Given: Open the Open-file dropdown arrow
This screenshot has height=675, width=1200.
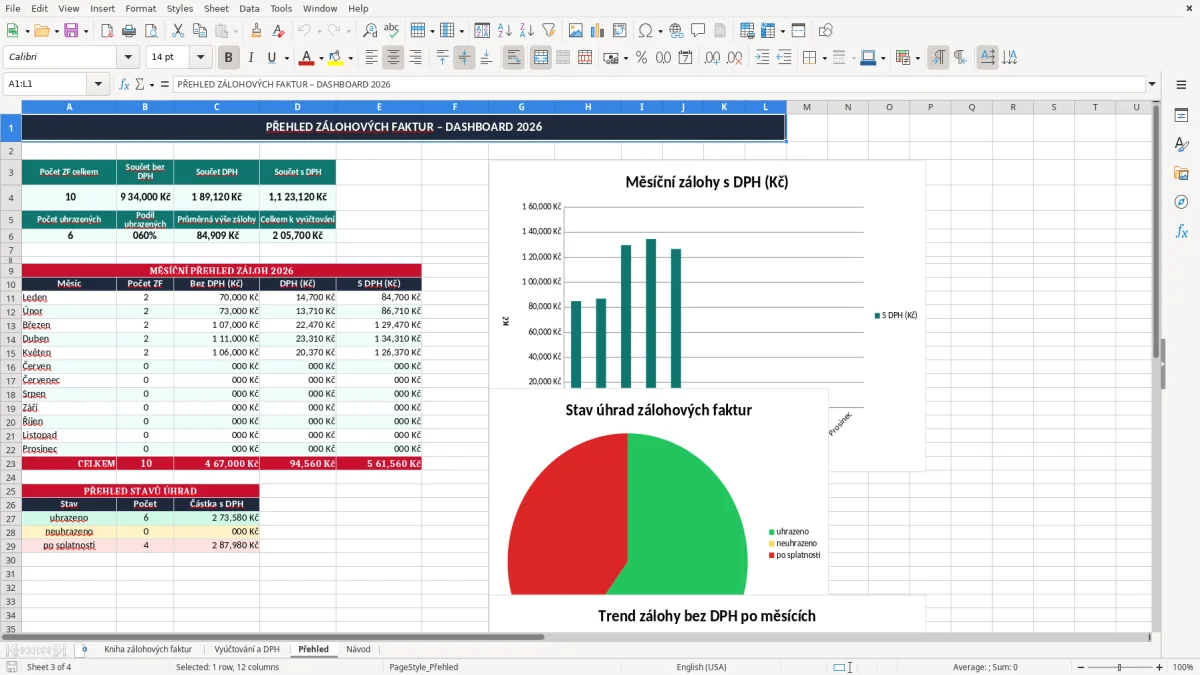Looking at the screenshot, I should pyautogui.click(x=55, y=31).
